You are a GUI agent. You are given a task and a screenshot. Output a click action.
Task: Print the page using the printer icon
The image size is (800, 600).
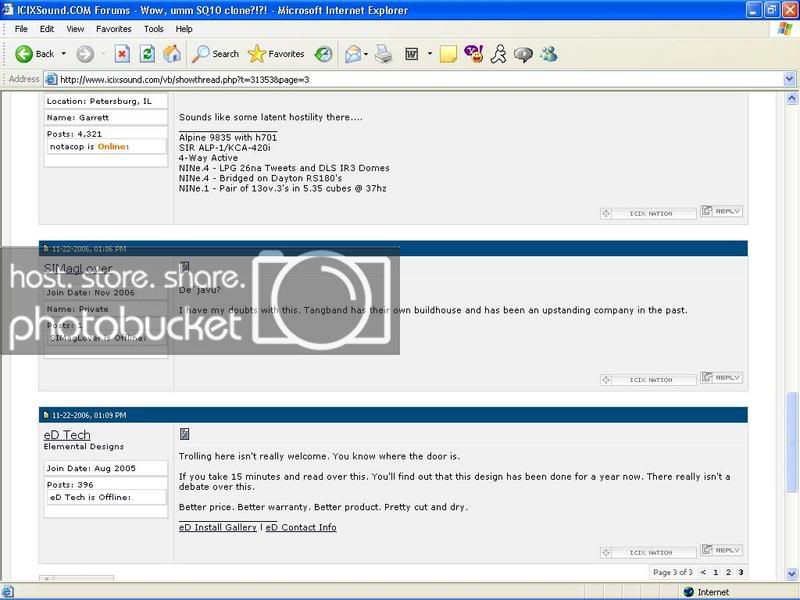[384, 54]
